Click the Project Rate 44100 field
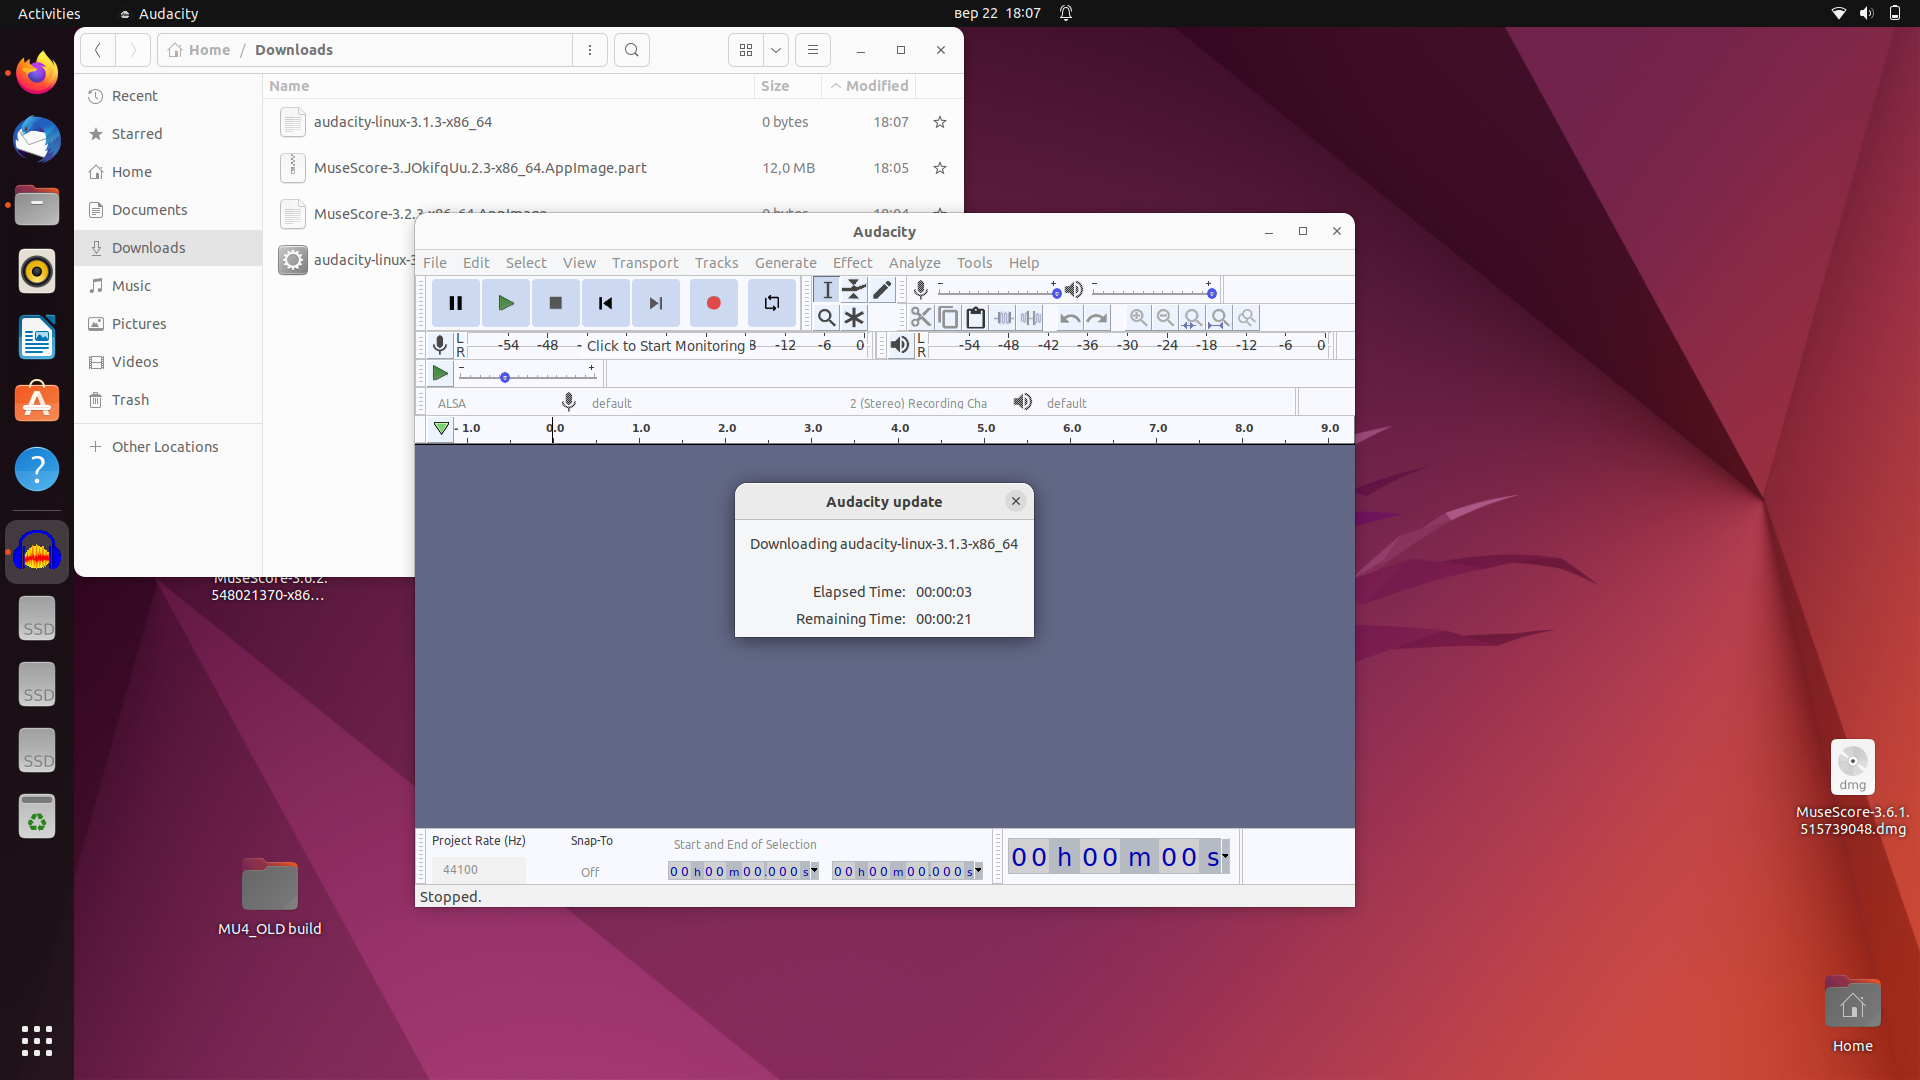The height and width of the screenshot is (1080, 1920). (x=477, y=870)
